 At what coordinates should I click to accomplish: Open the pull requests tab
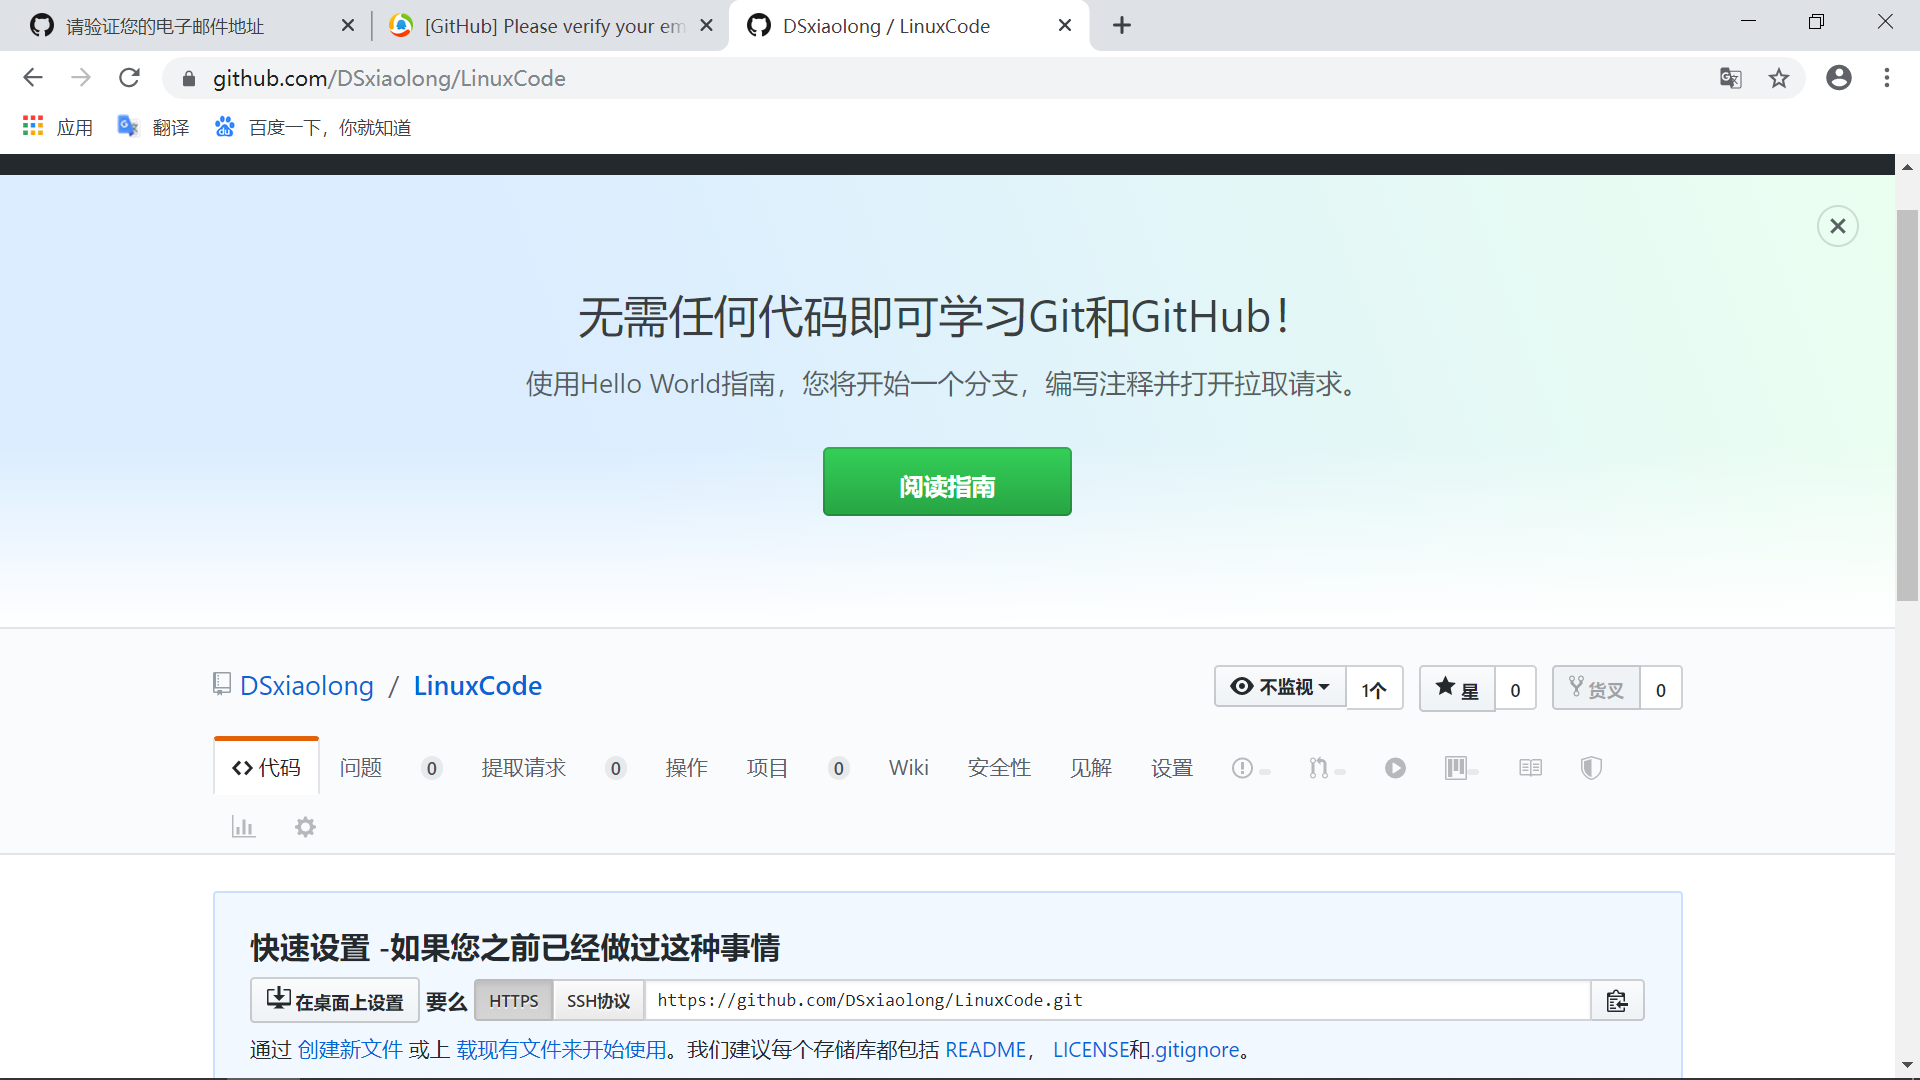point(523,768)
